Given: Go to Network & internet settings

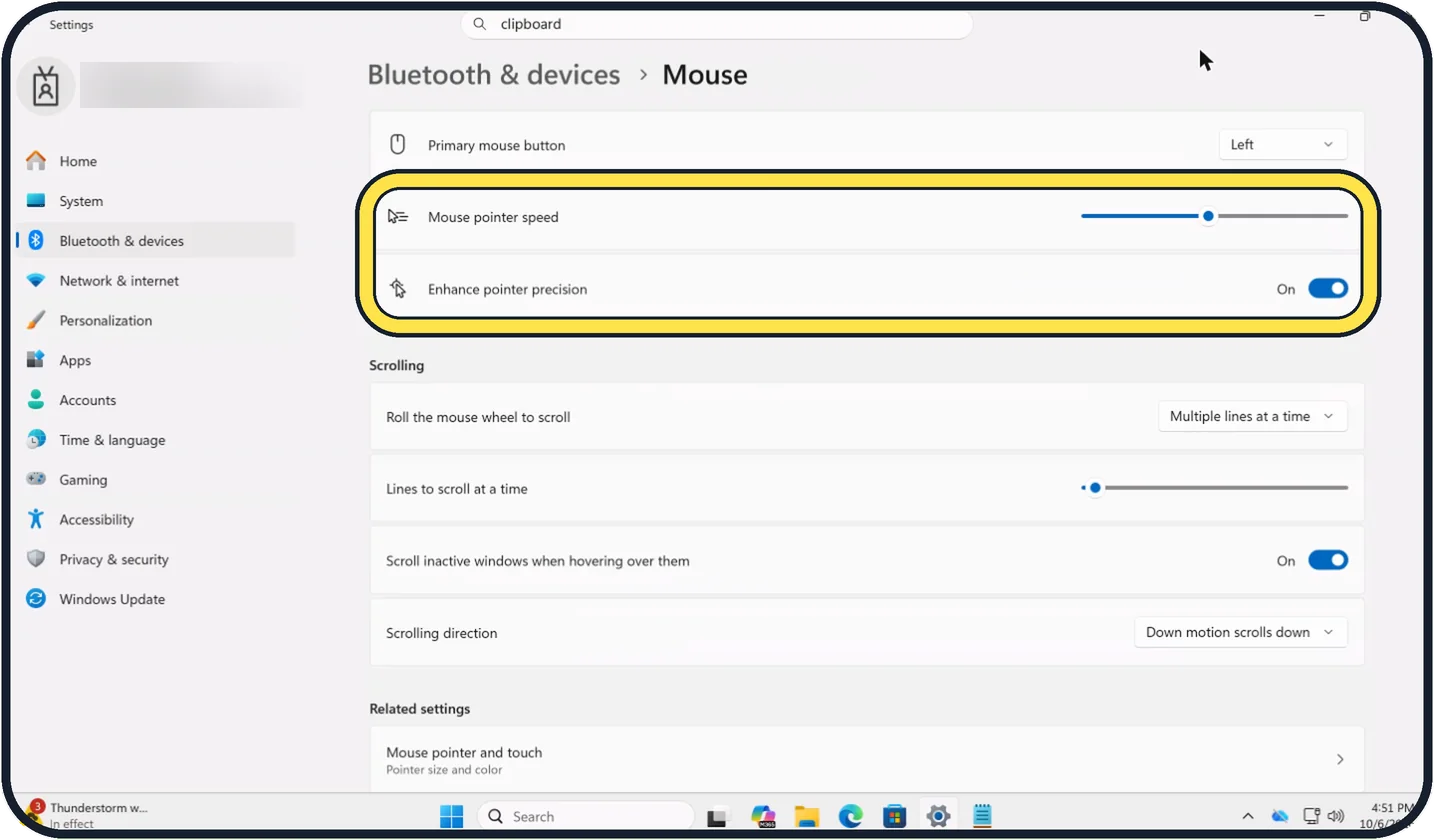Looking at the screenshot, I should coord(119,281).
